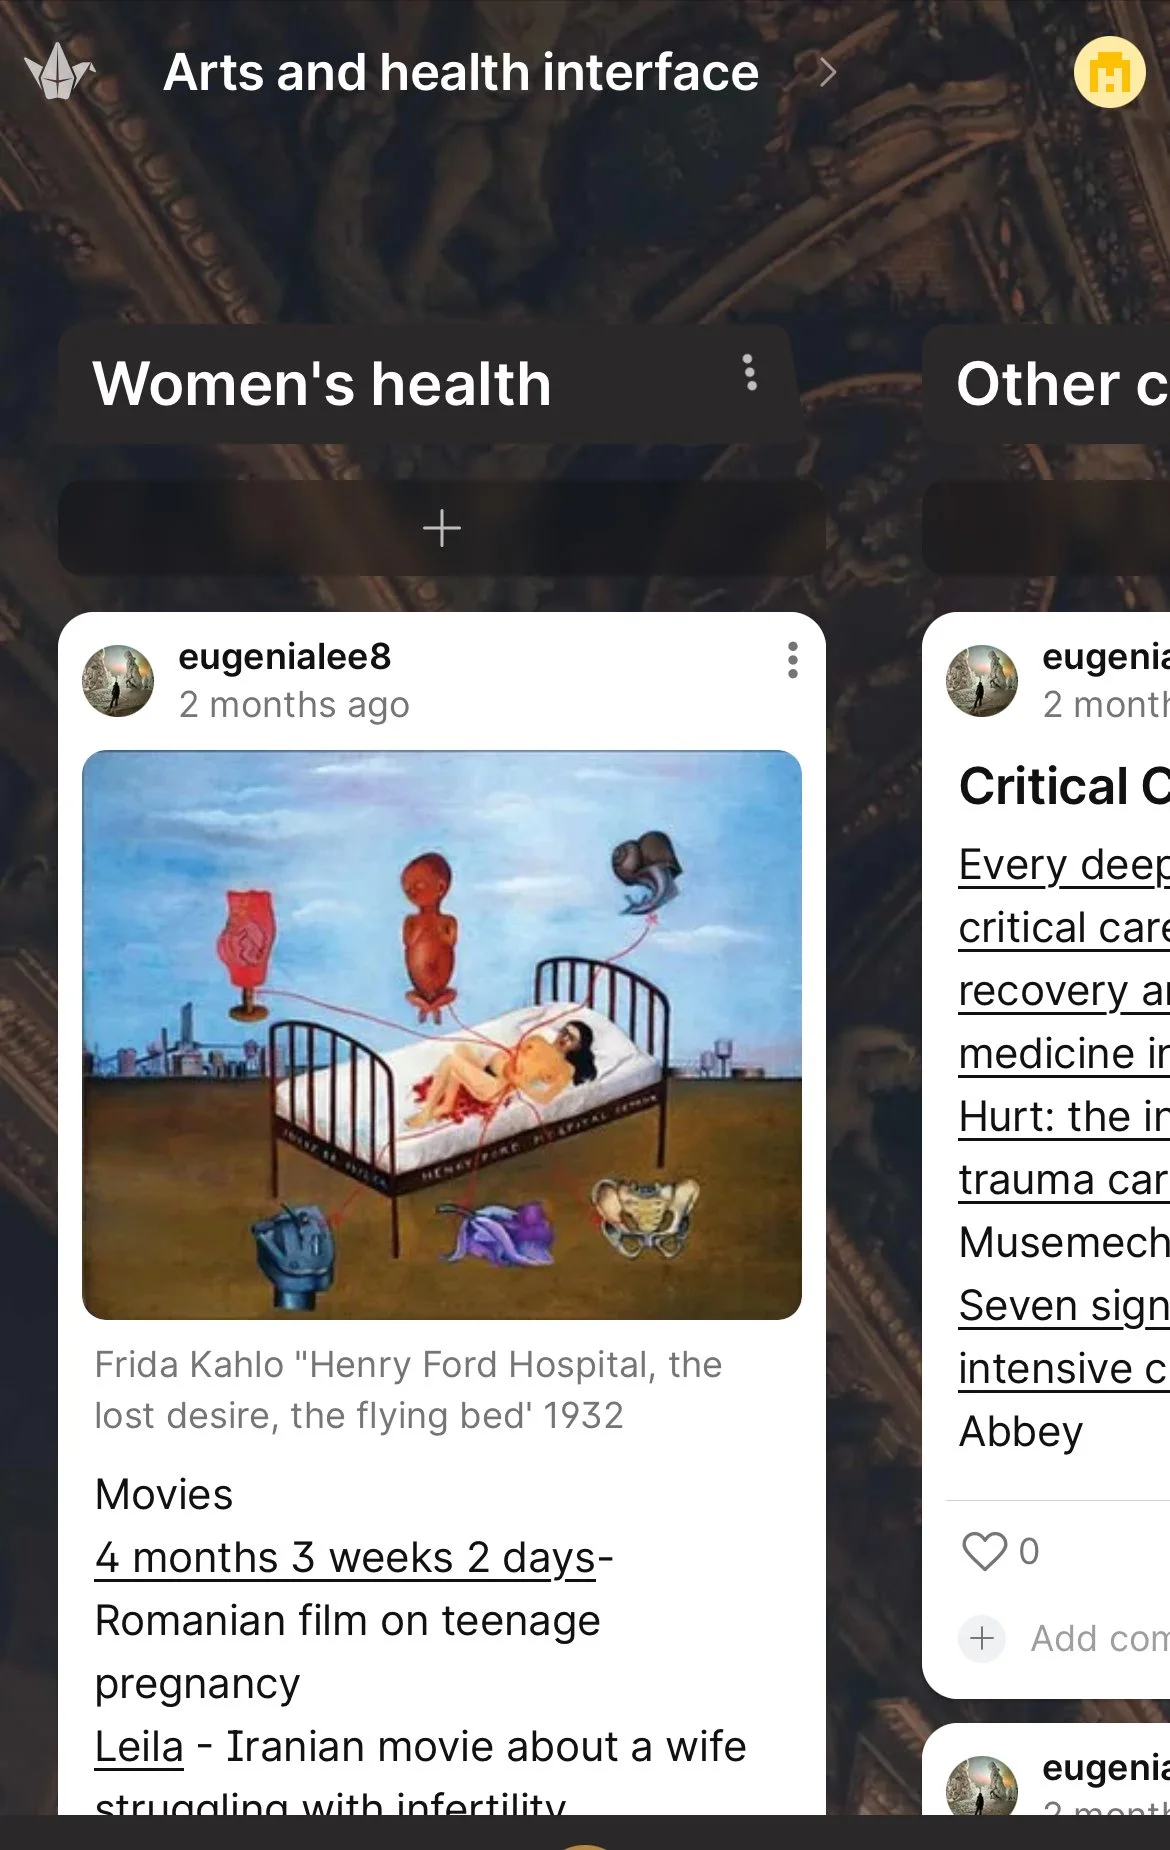Open three-dot menu on Frida Kahlo post
This screenshot has width=1170, height=1850.
click(792, 660)
